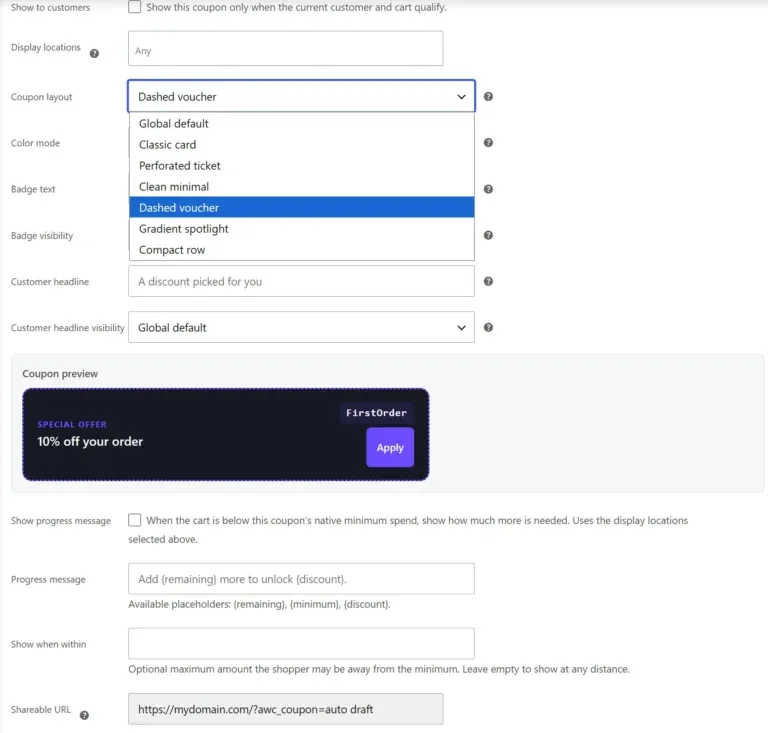Click the help icon for Color mode
Screen dimensions: 768x733
(488, 142)
